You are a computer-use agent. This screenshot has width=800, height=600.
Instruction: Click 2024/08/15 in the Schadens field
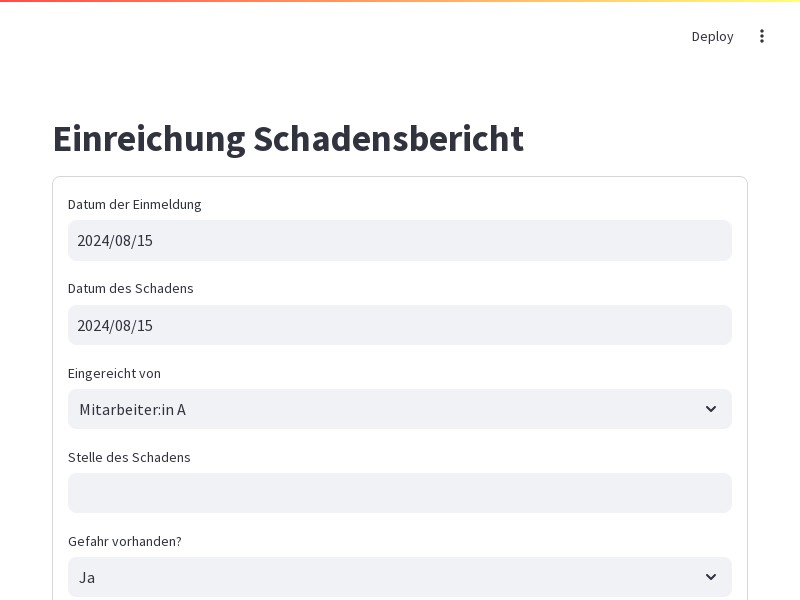point(115,326)
